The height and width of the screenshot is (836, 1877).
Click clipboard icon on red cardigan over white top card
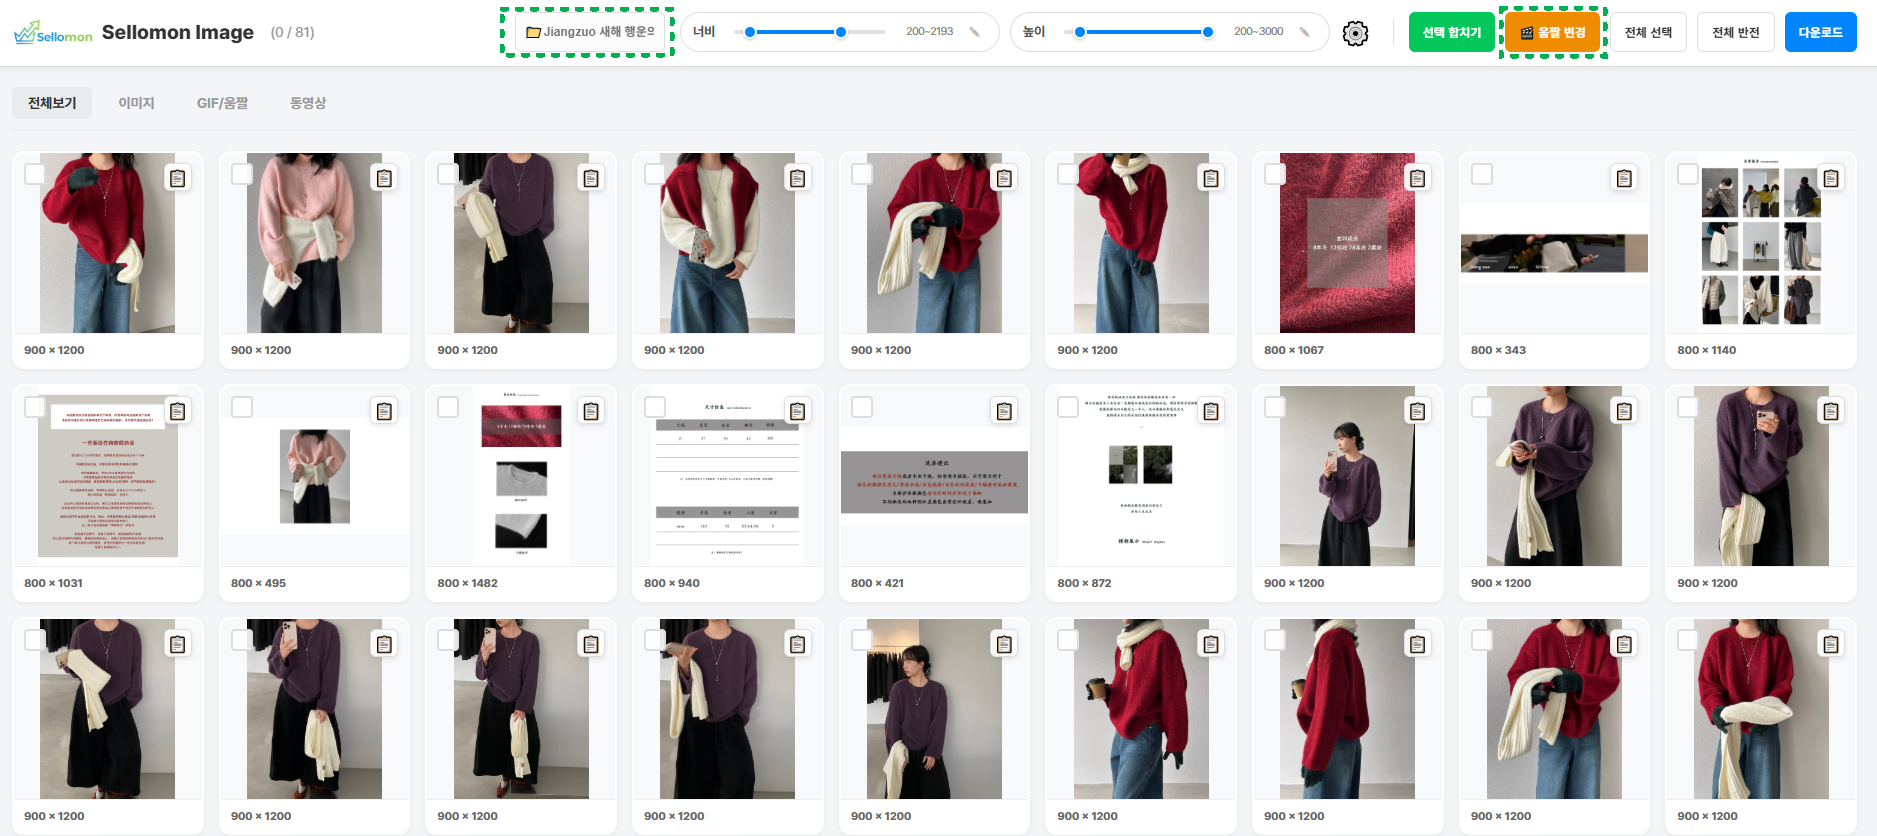[x=797, y=178]
